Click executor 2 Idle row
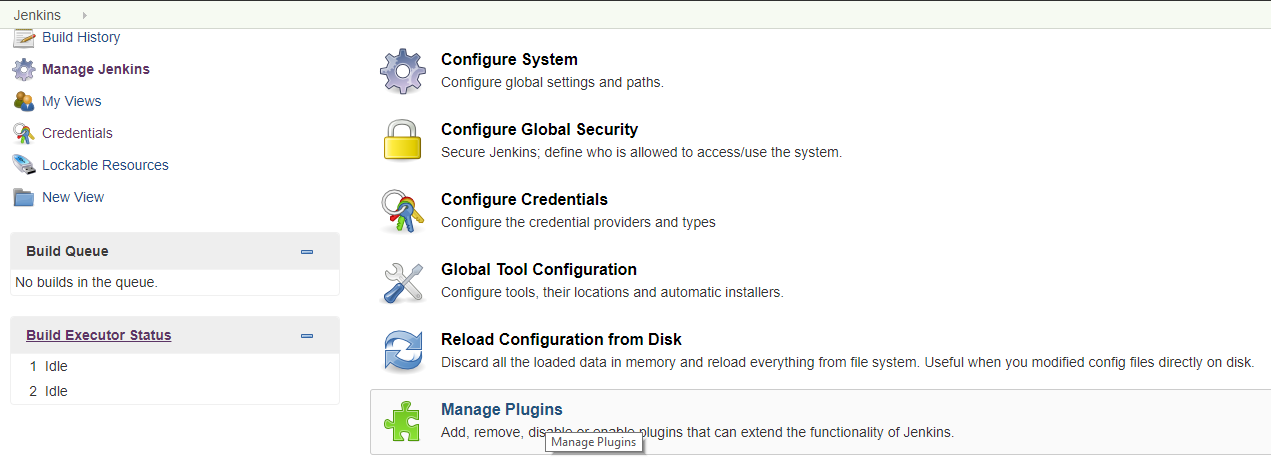The height and width of the screenshot is (464, 1271). 175,391
